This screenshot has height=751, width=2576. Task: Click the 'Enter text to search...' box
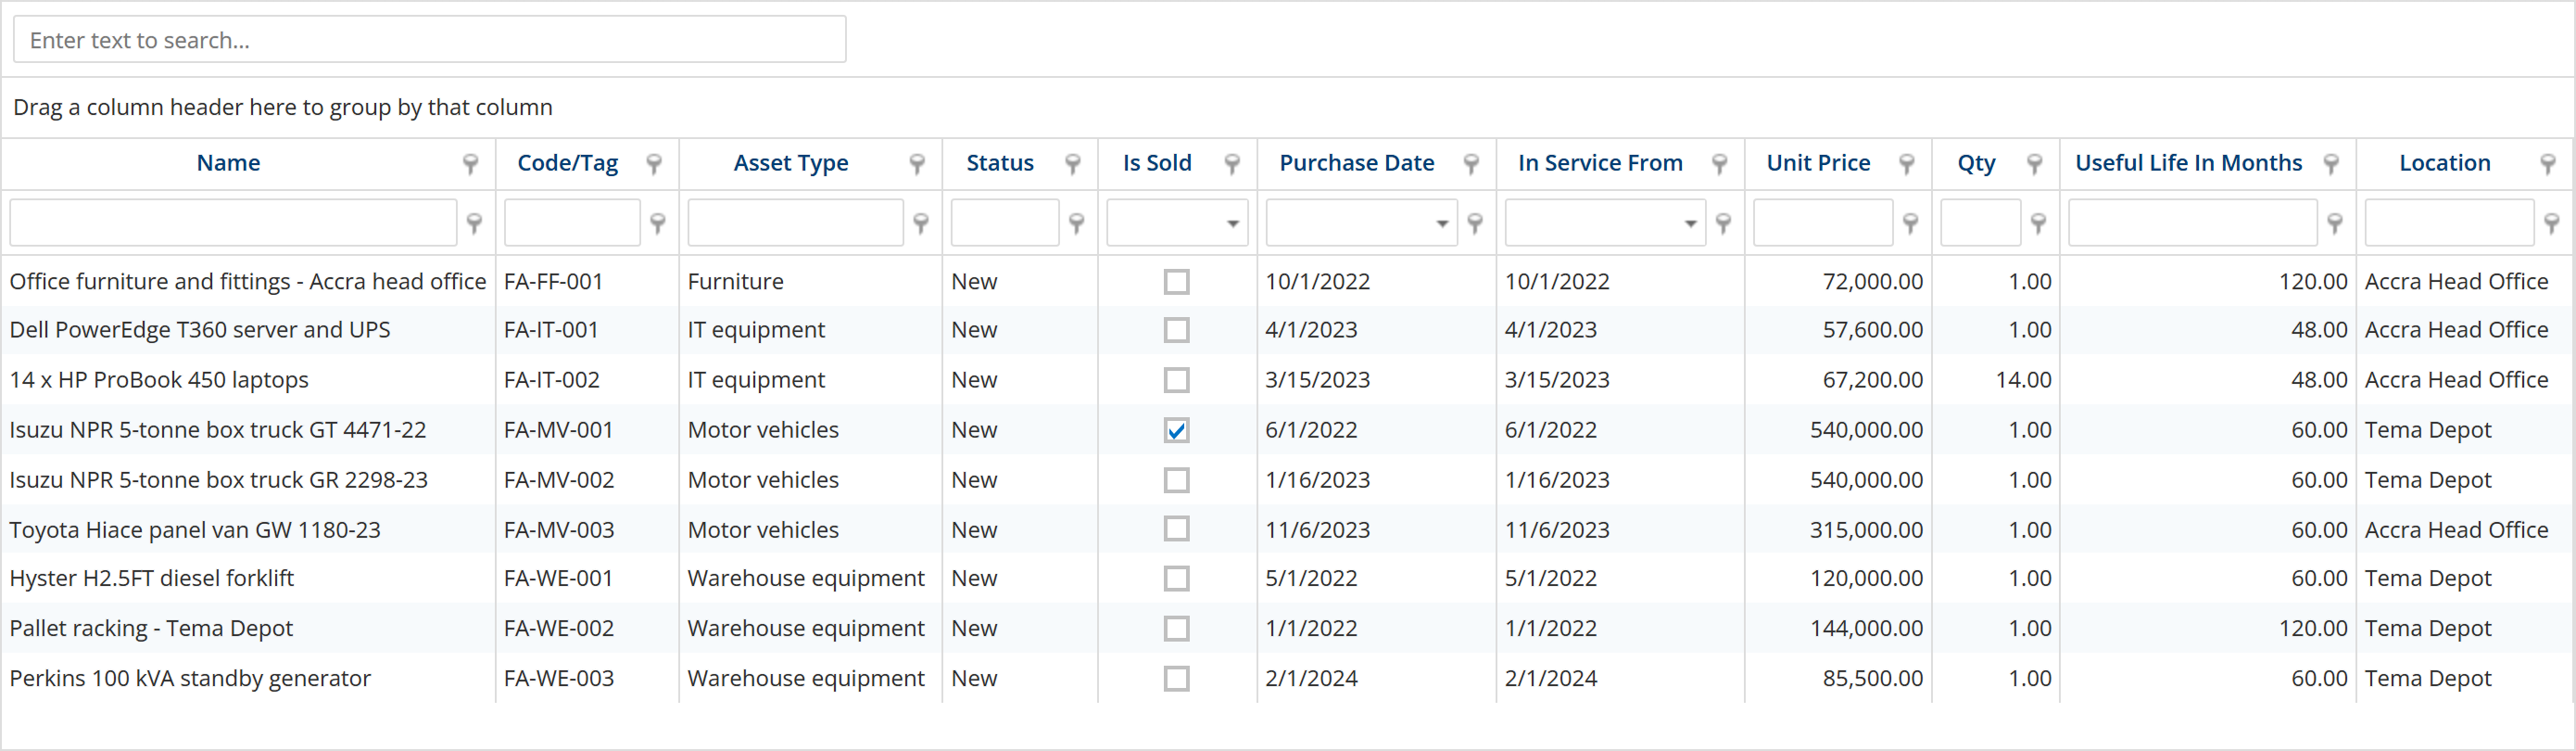(x=430, y=40)
